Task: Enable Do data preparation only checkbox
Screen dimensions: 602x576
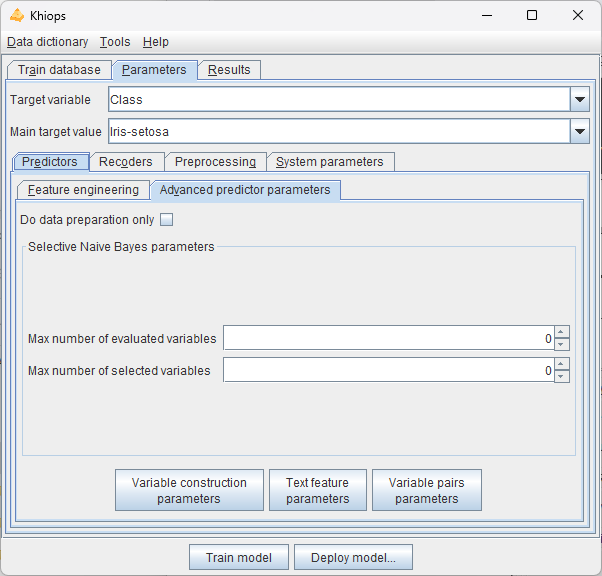Action: (x=166, y=220)
